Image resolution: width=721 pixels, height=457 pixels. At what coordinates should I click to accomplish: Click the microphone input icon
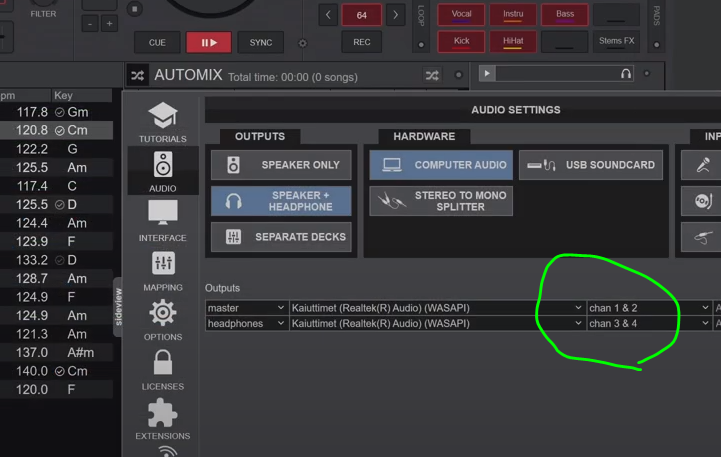tap(702, 164)
